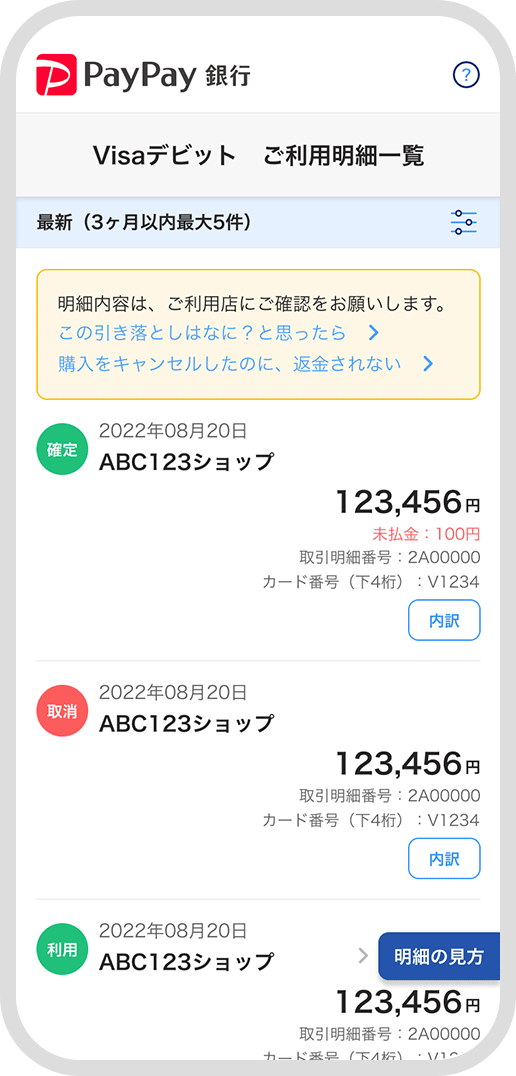
Task: Expand third transaction via gray chevron
Action: [364, 955]
